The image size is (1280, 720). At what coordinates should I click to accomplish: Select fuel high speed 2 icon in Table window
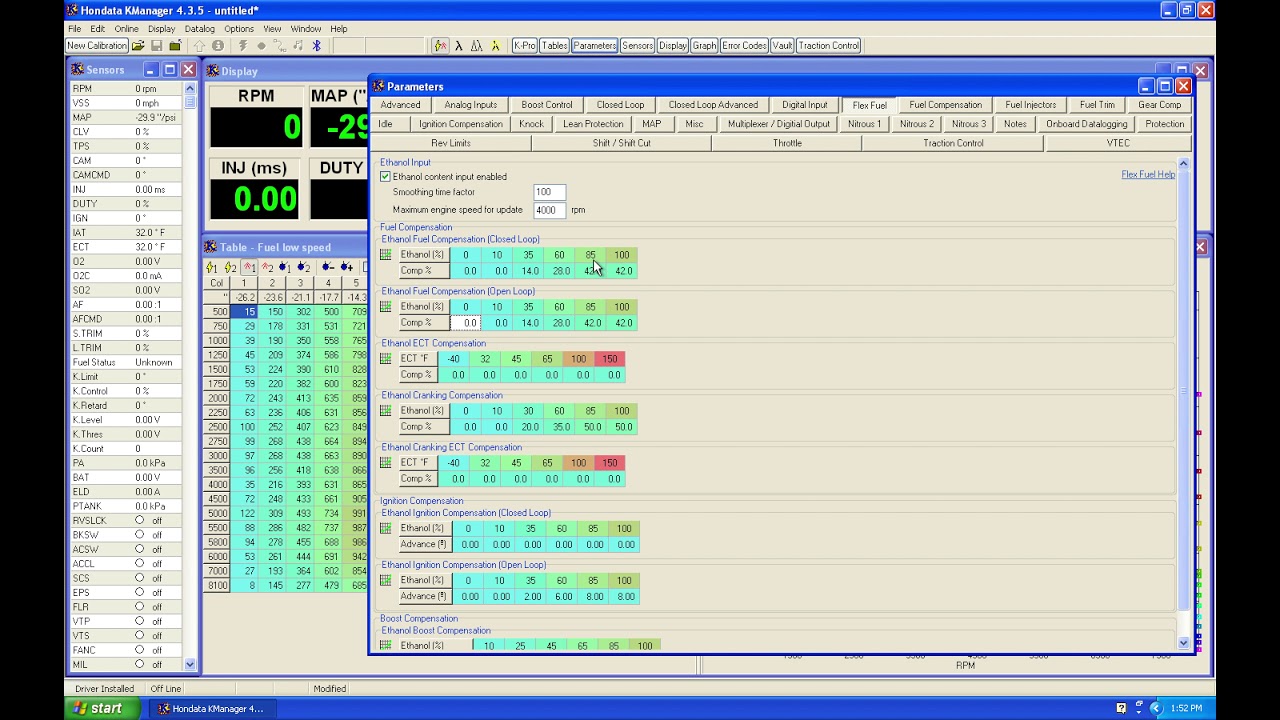[x=268, y=267]
